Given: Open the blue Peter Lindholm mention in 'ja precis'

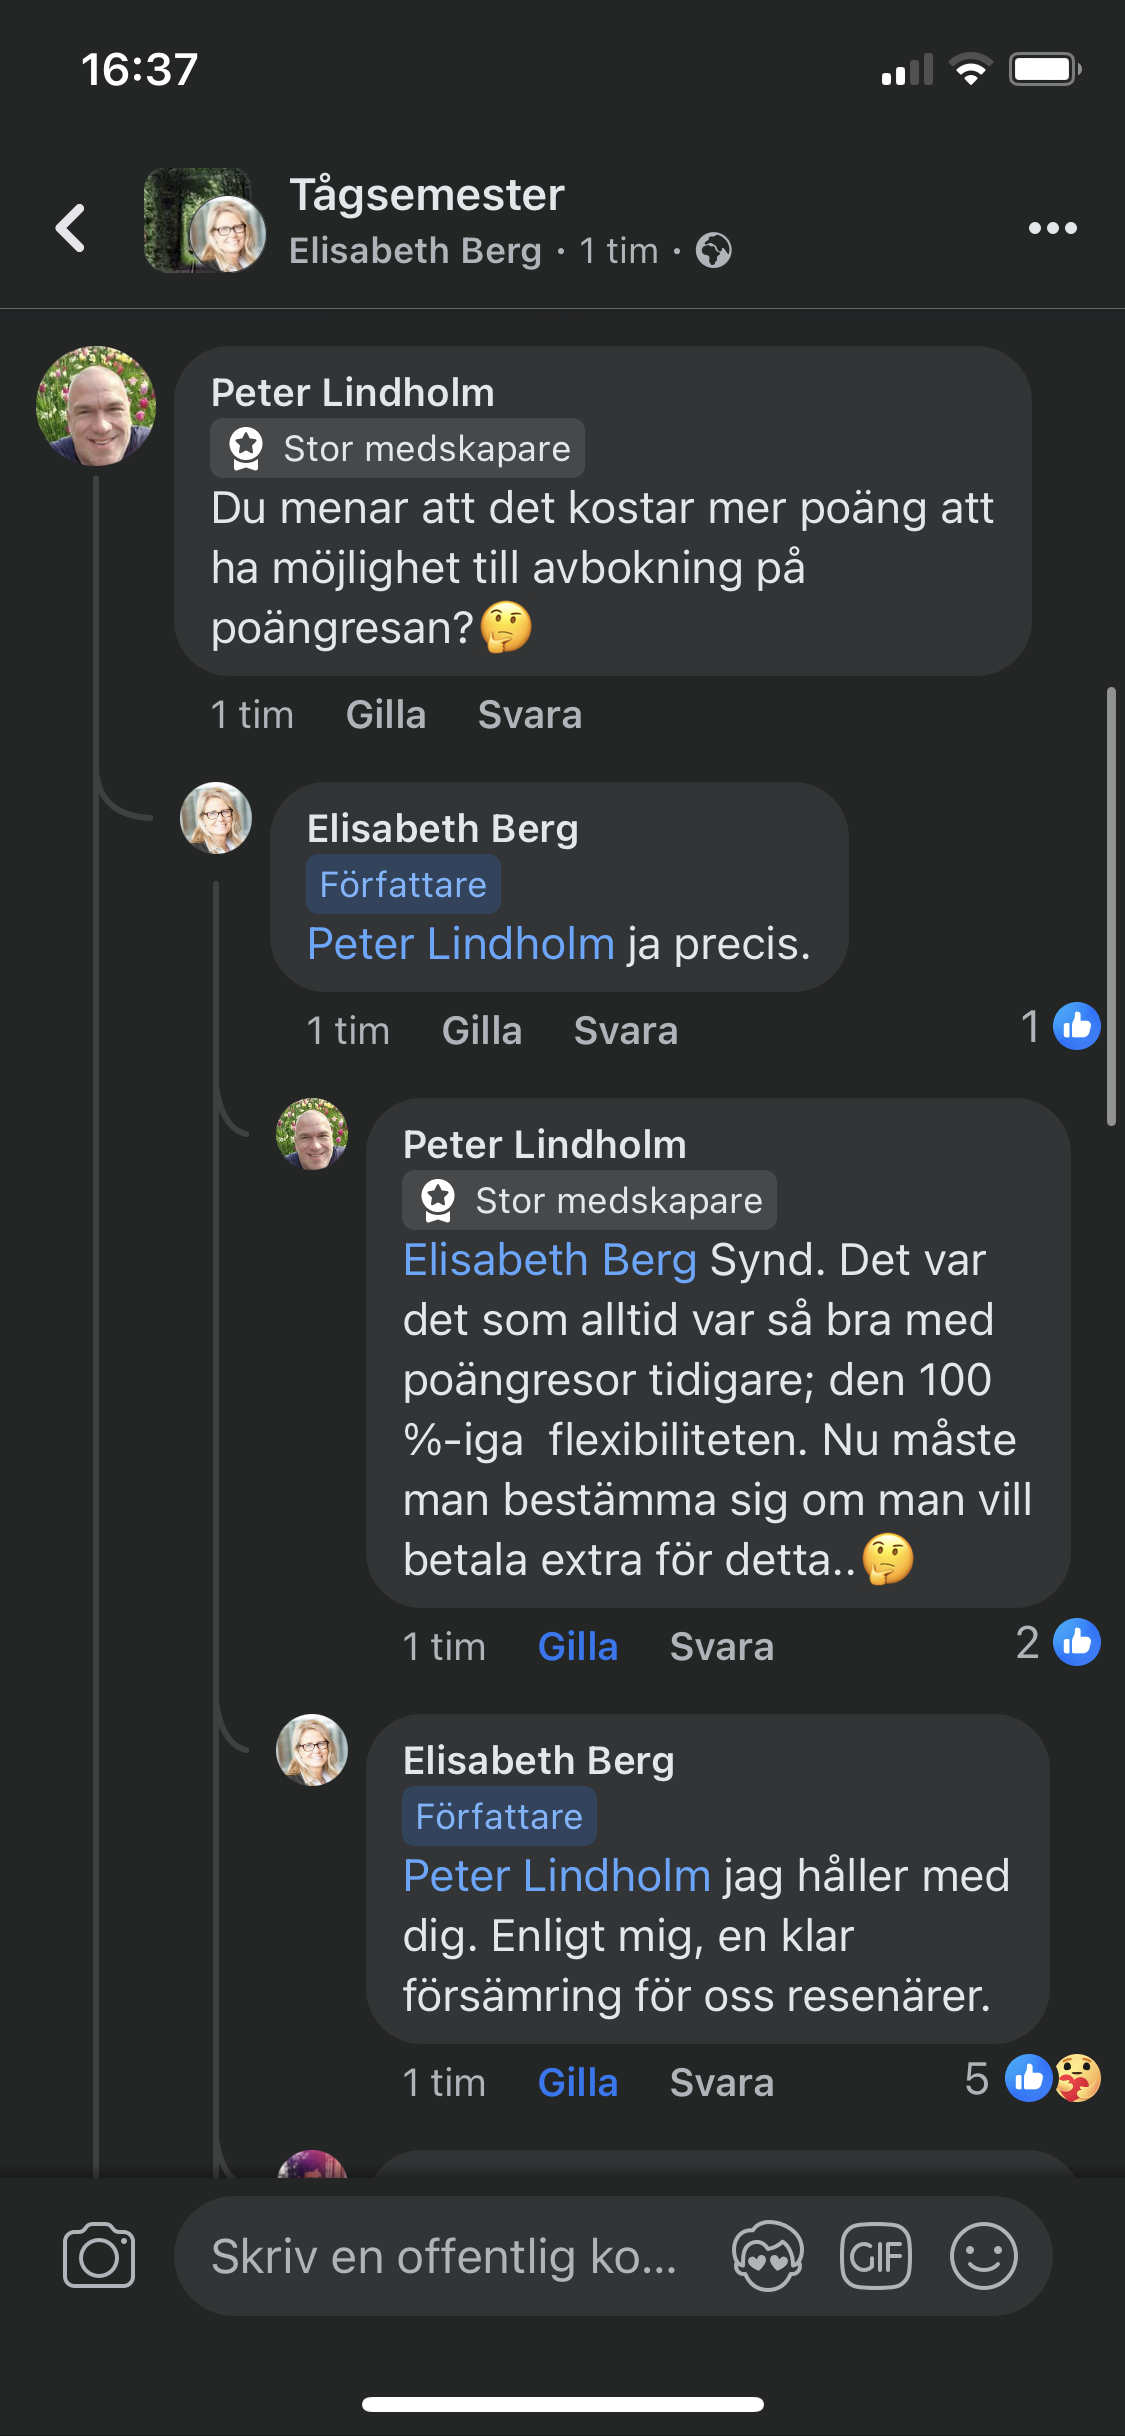Looking at the screenshot, I should coord(461,944).
